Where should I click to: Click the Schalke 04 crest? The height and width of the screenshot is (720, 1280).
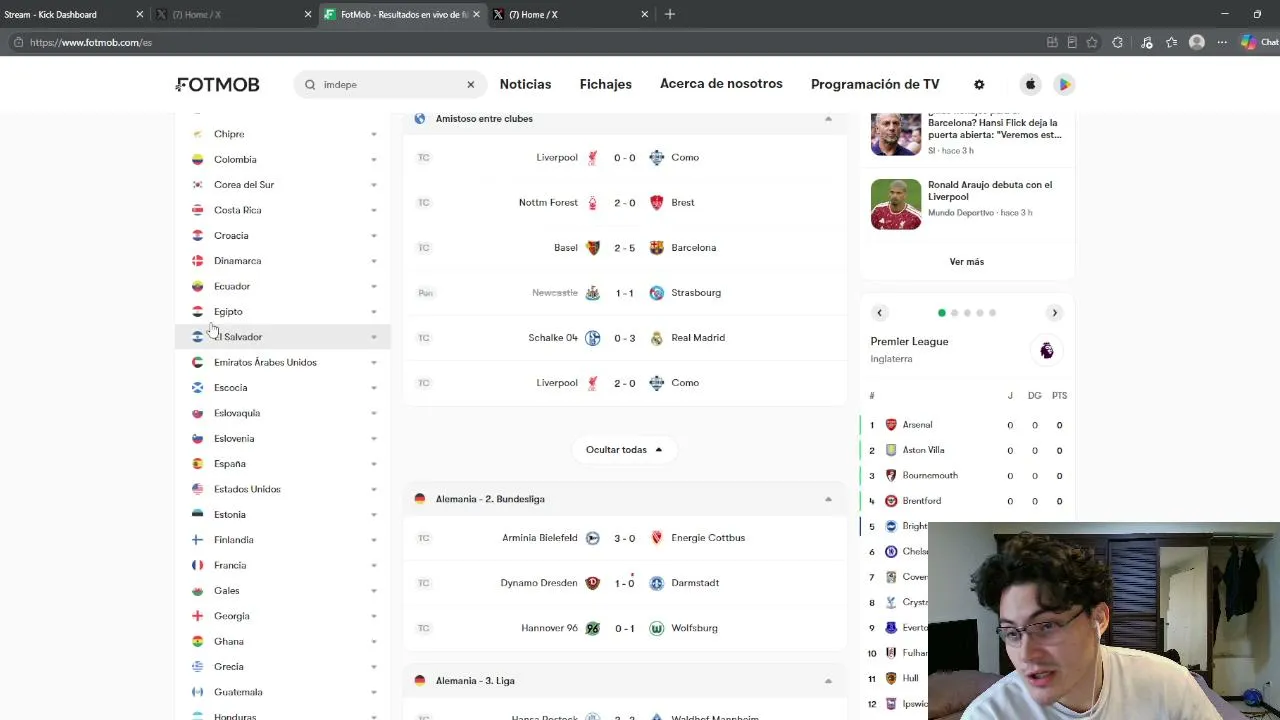point(593,338)
